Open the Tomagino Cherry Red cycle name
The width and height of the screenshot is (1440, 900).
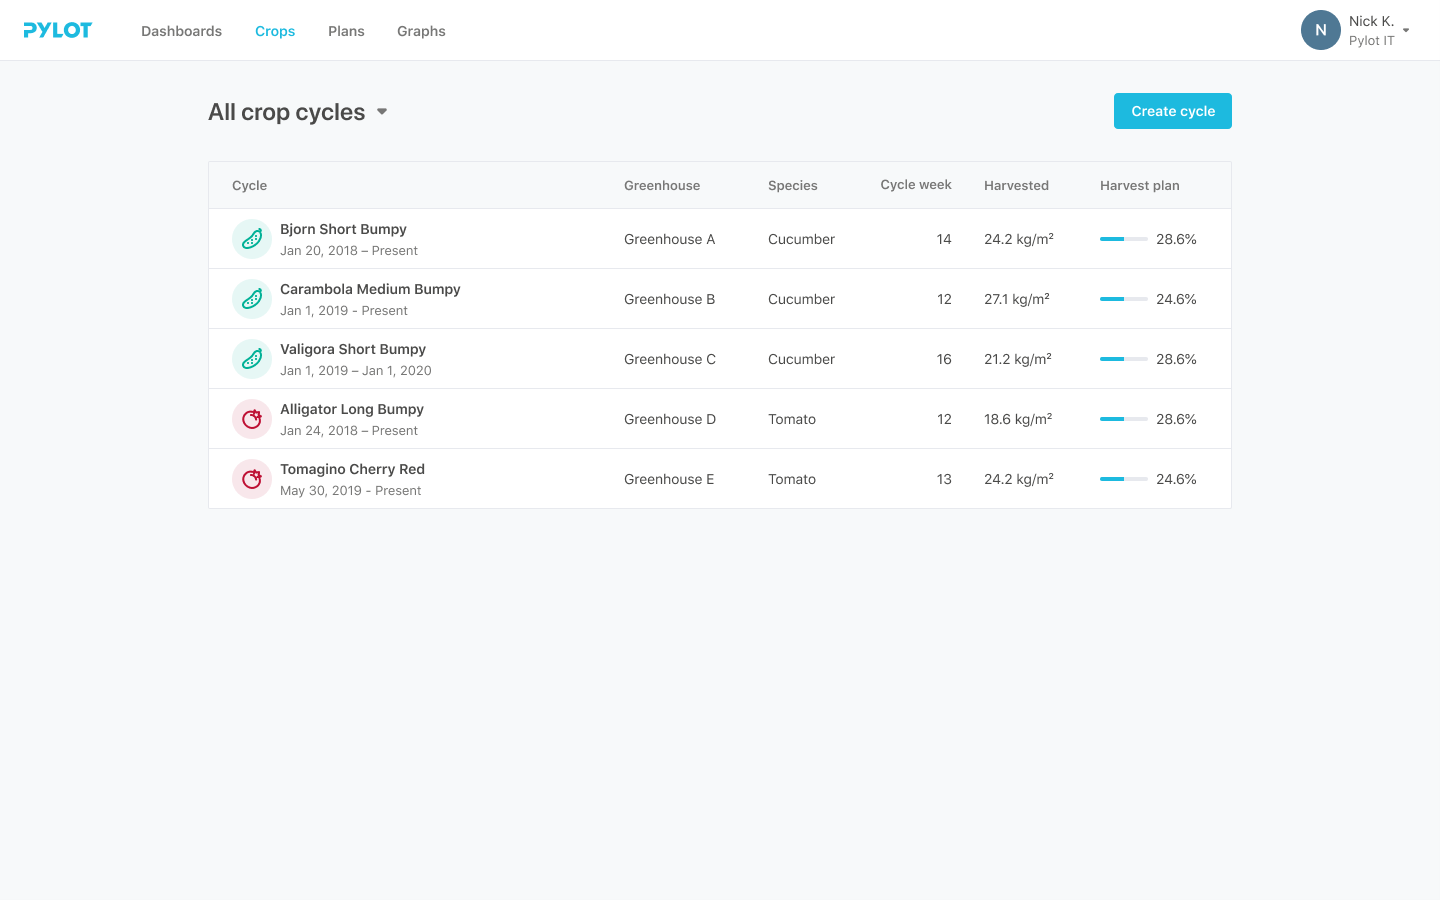coord(352,469)
